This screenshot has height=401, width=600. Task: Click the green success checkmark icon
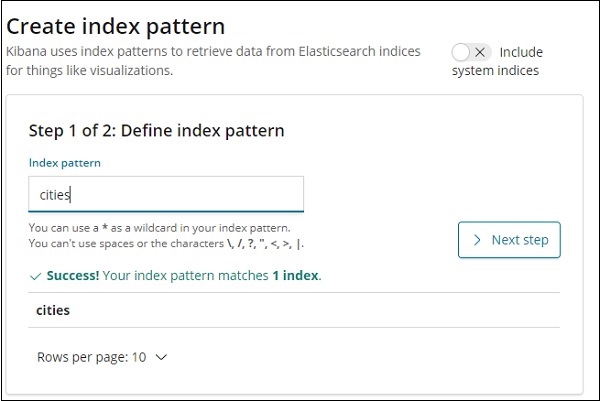tap(36, 275)
